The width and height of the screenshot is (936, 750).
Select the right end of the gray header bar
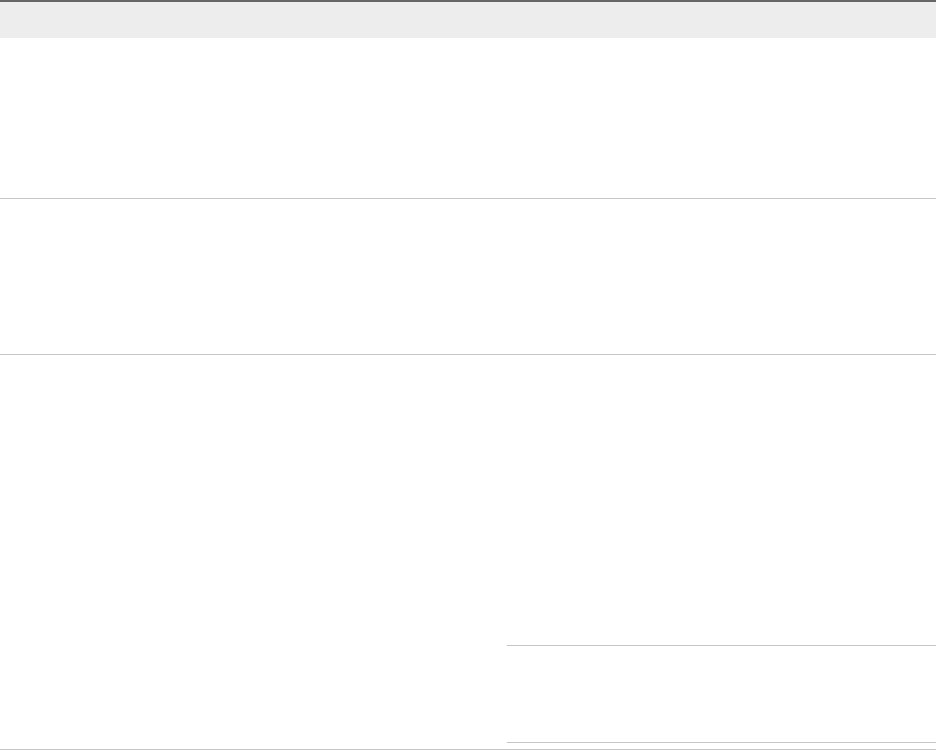[x=924, y=20]
